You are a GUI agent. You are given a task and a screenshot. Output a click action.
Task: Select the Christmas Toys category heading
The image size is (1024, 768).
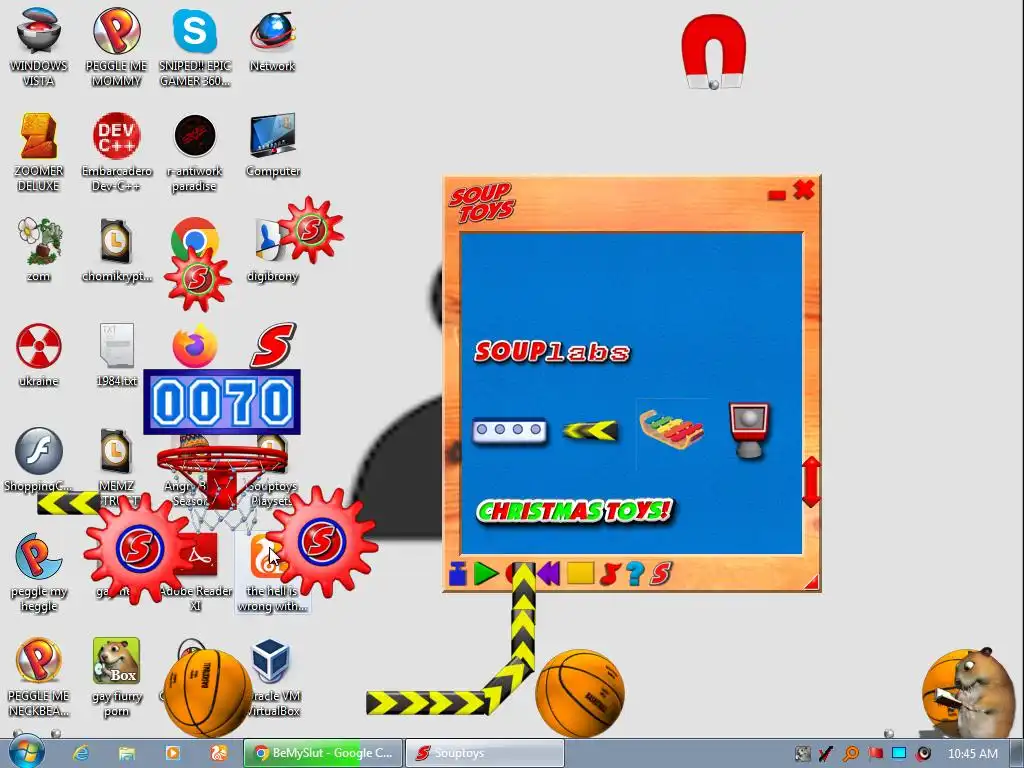pos(574,511)
